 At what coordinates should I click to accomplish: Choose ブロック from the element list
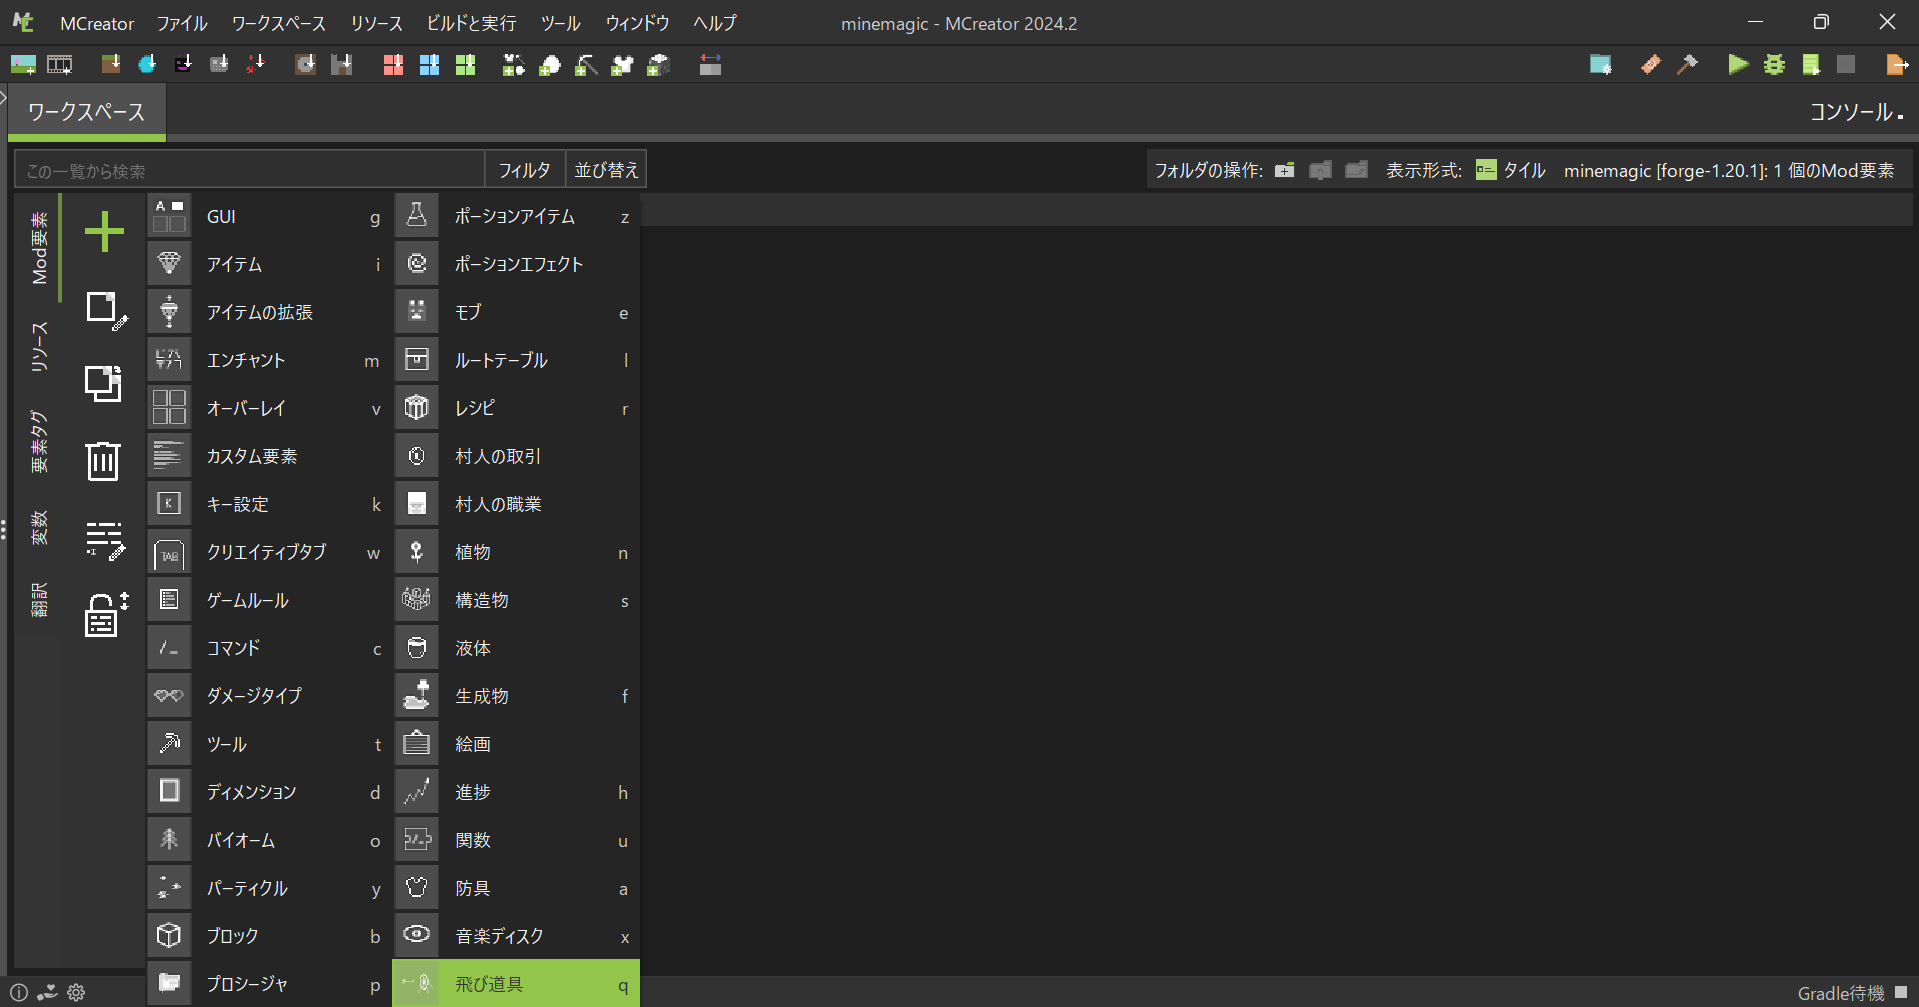(268, 936)
